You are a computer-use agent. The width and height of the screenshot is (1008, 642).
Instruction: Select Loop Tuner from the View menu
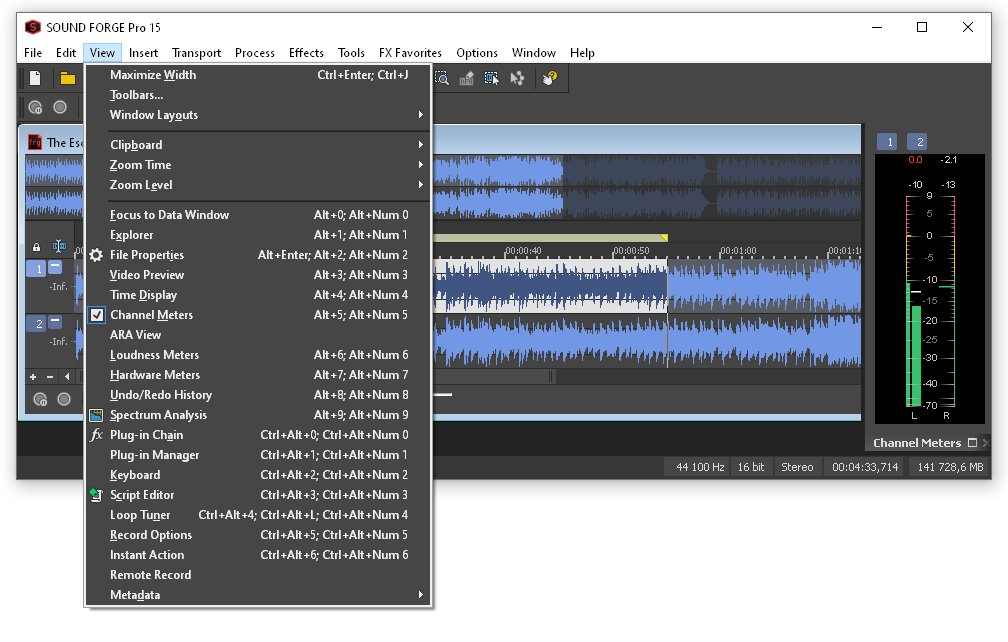pyautogui.click(x=140, y=514)
